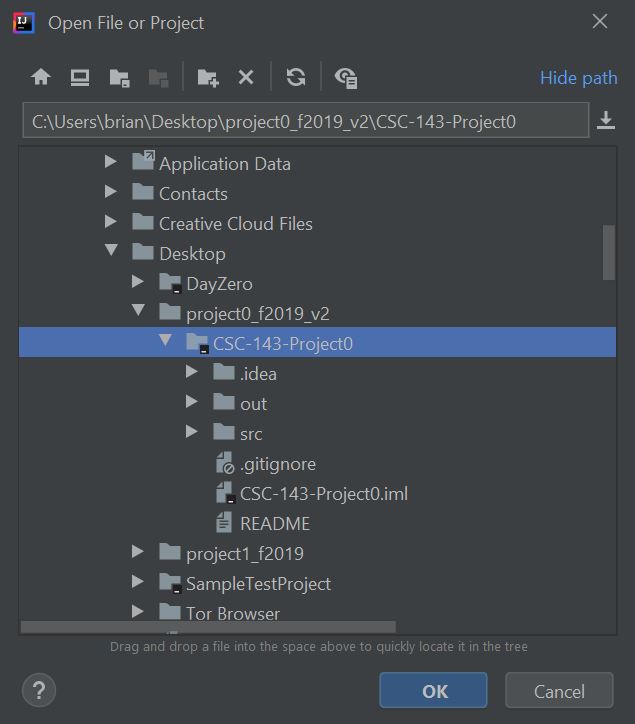Confirm selection with OK button
The image size is (635, 724).
click(x=433, y=690)
